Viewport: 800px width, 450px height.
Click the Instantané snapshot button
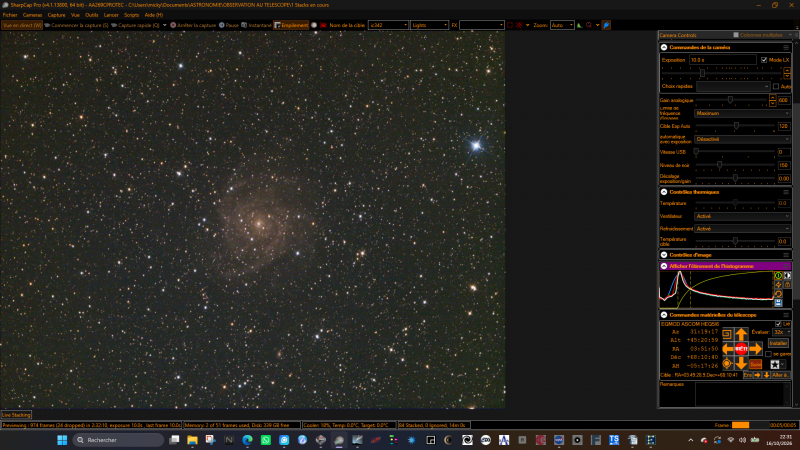[x=257, y=25]
